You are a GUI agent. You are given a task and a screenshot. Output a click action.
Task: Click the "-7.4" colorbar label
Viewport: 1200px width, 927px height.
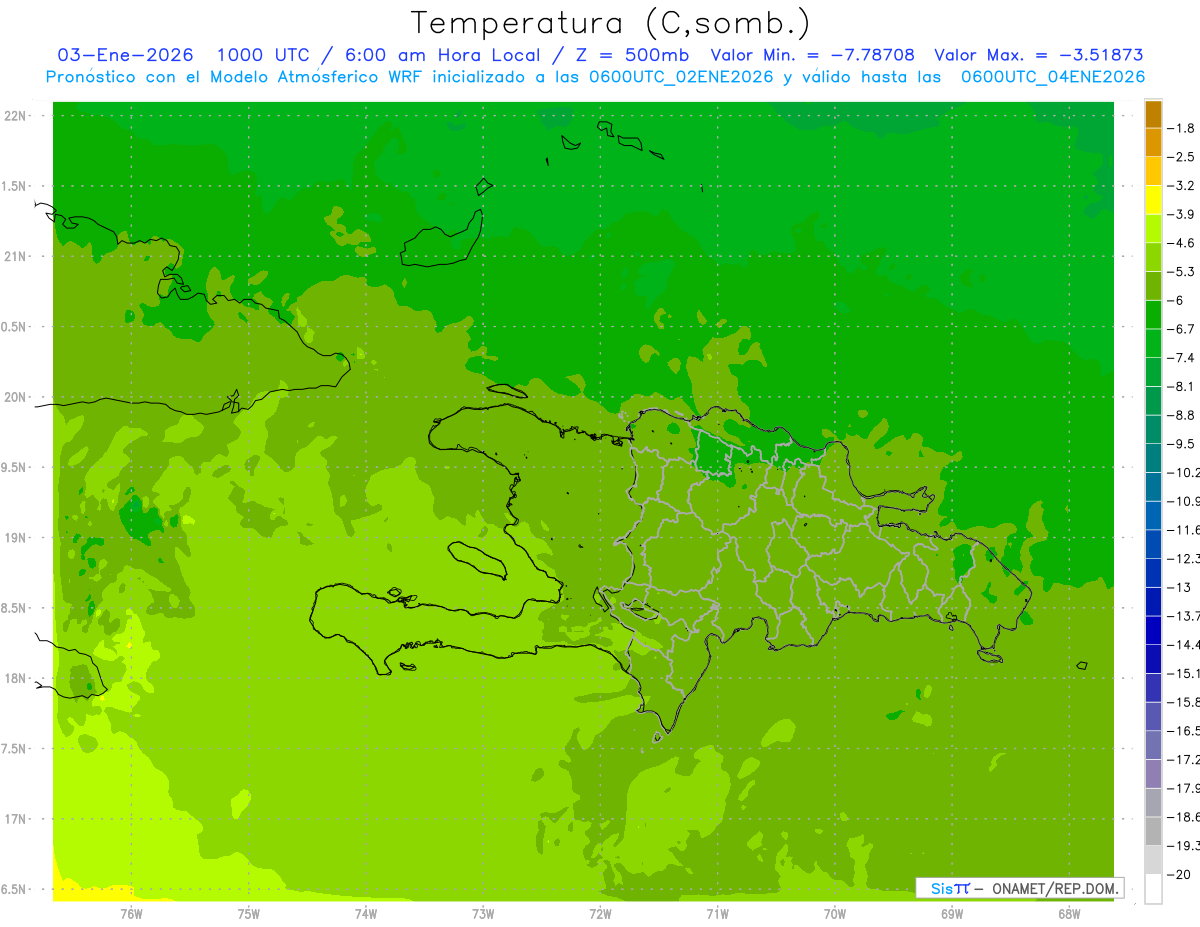click(1181, 358)
